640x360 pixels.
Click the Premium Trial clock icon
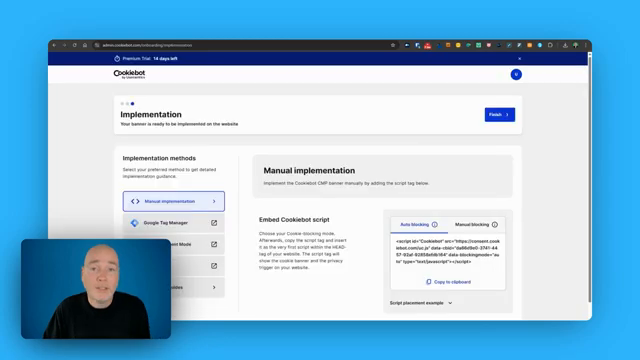coord(117,59)
